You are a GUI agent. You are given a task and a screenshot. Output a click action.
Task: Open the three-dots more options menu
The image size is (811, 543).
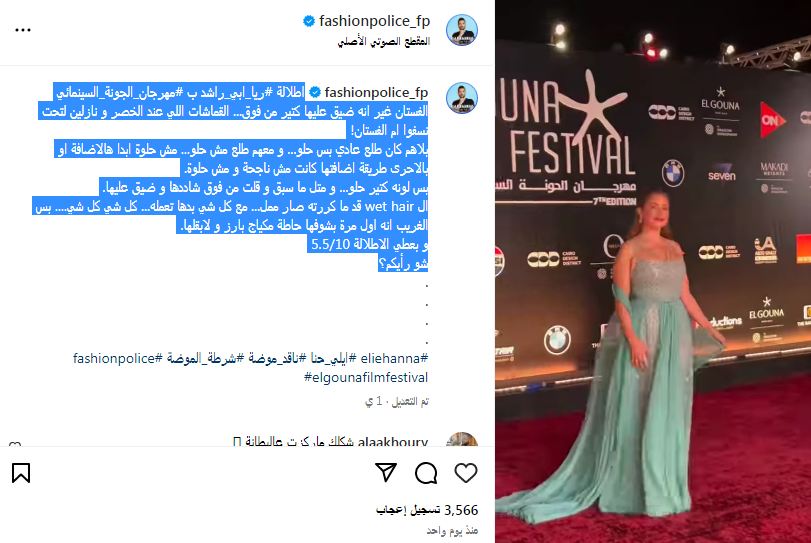tap(23, 30)
